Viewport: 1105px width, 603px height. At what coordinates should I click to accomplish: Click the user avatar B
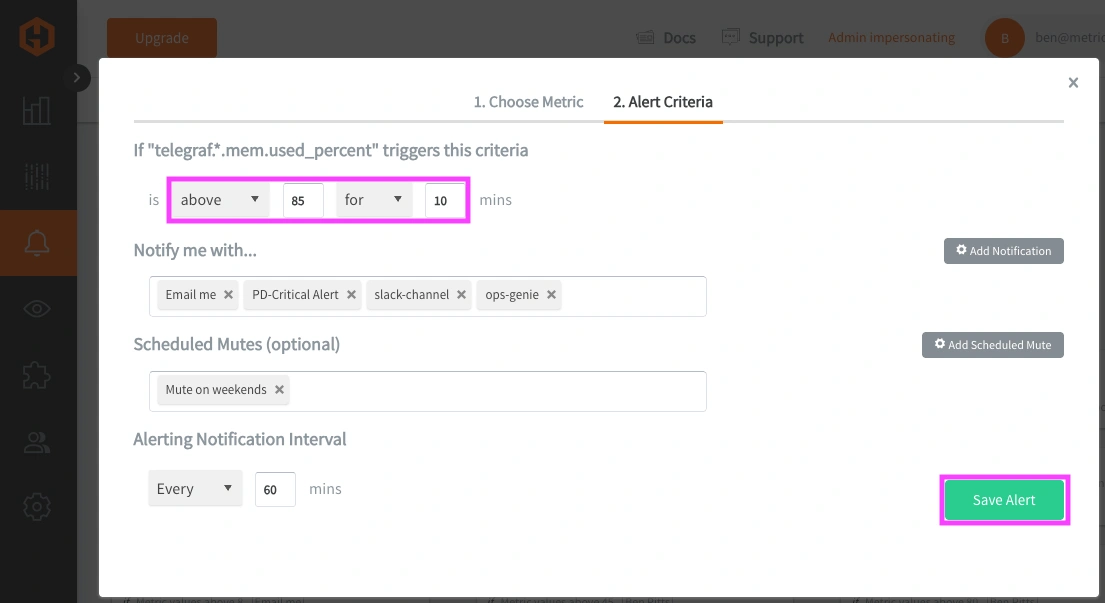coord(1004,38)
